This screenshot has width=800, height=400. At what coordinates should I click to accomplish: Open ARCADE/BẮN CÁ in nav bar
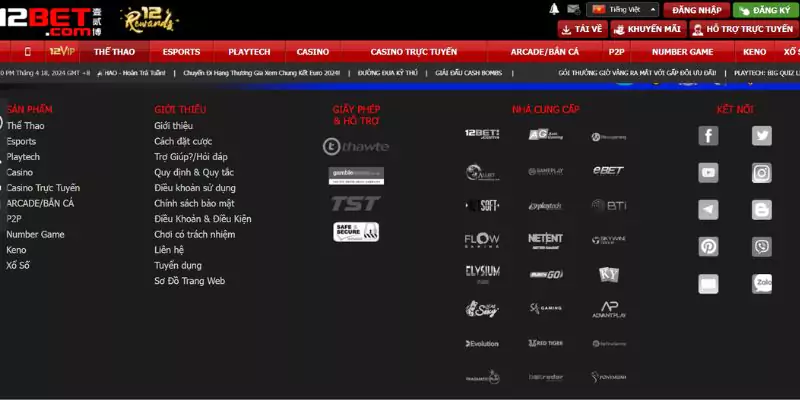coord(544,52)
